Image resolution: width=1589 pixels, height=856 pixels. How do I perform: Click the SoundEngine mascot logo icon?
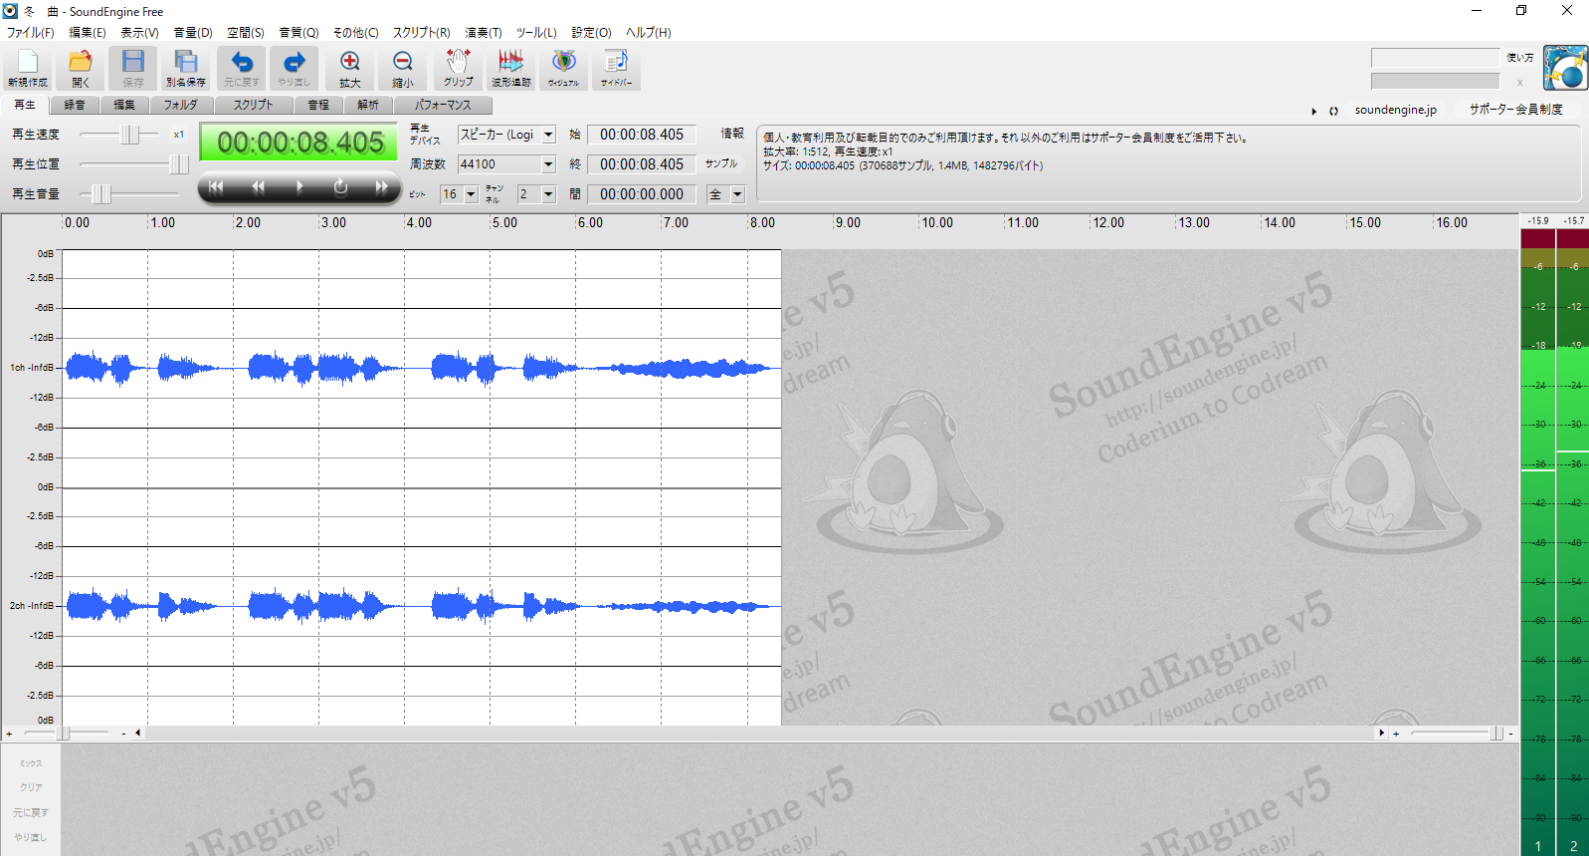(1565, 68)
